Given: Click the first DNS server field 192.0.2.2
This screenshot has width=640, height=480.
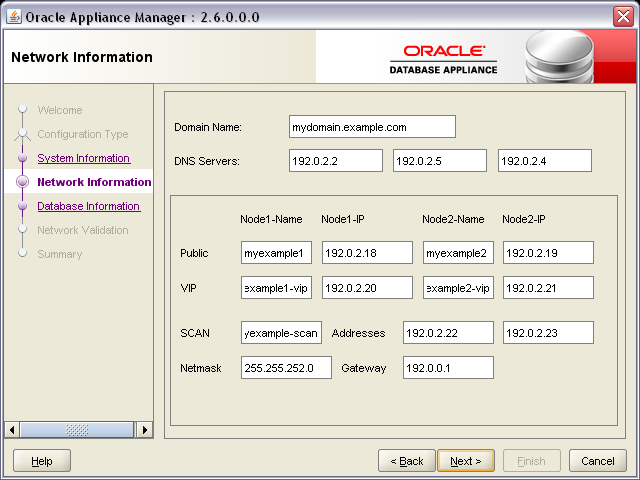Looking at the screenshot, I should (x=336, y=160).
